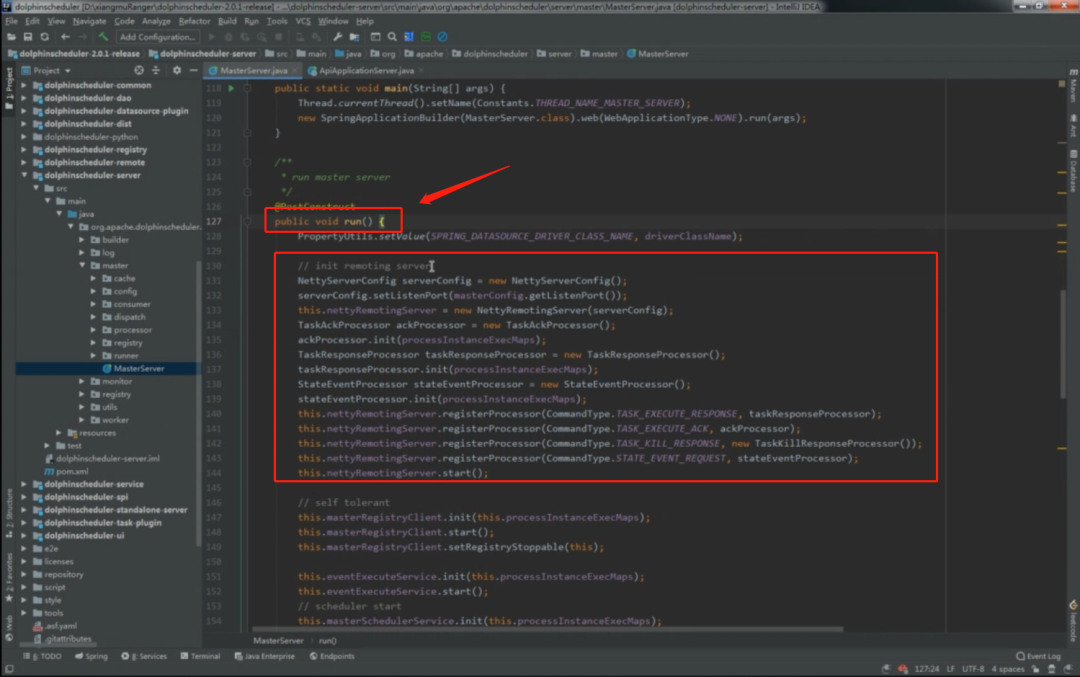This screenshot has width=1080, height=677.
Task: Open Project panel gear settings
Action: tap(177, 70)
